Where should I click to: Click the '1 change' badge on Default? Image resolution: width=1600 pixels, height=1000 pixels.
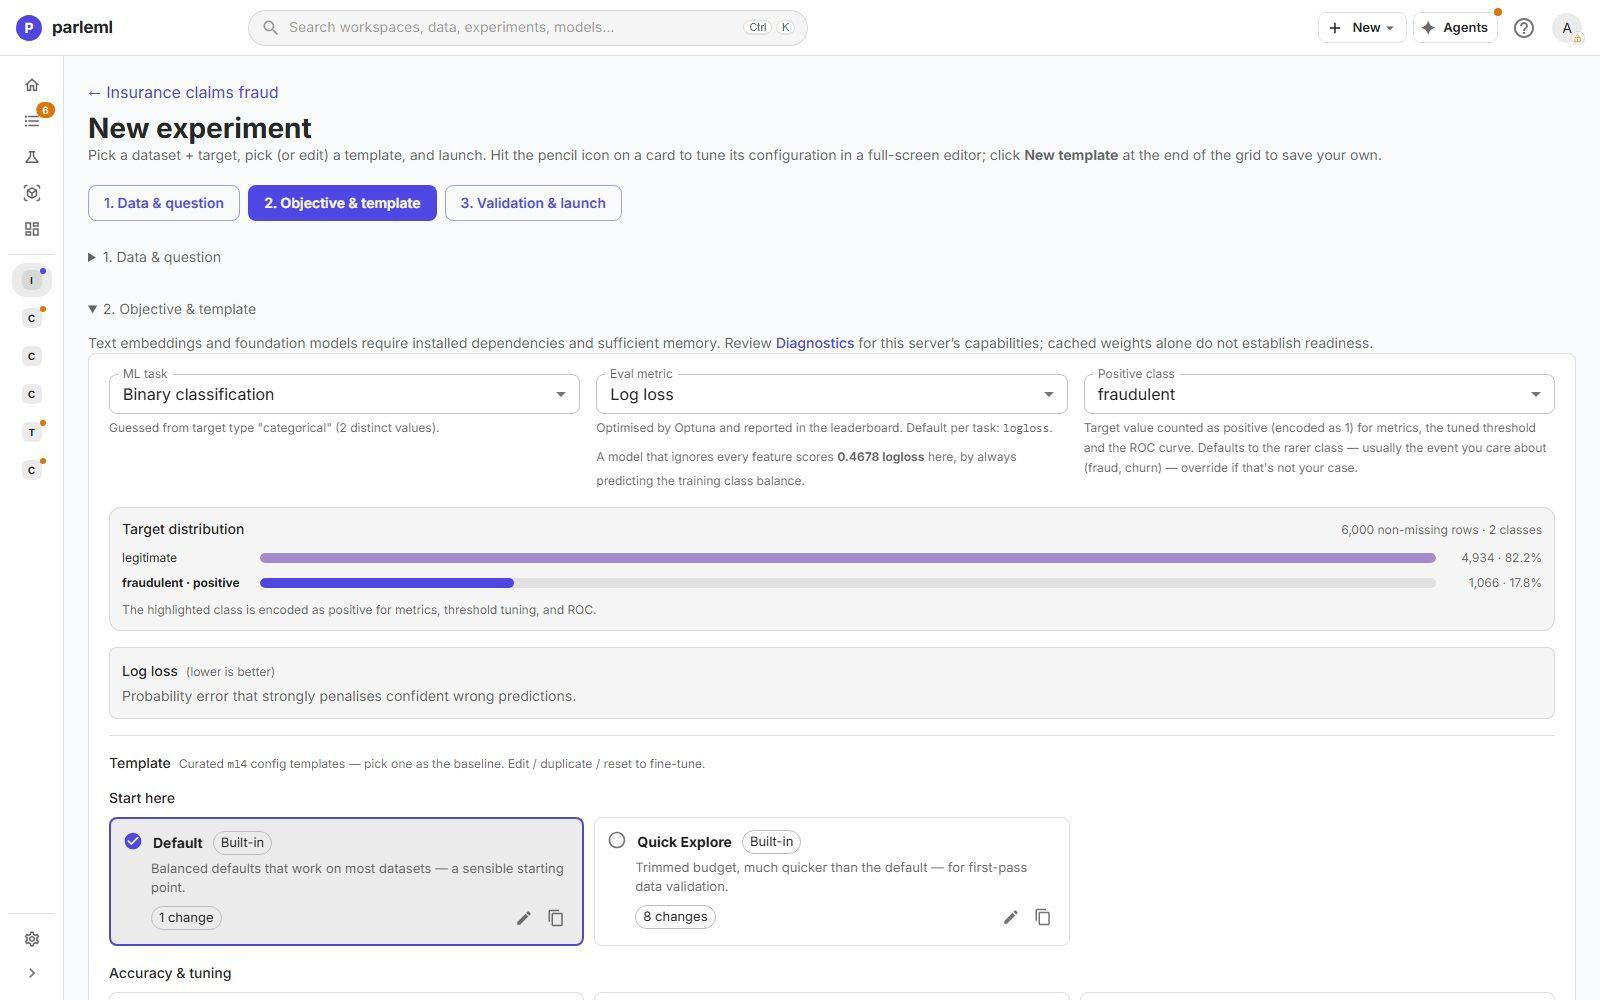[x=186, y=918]
